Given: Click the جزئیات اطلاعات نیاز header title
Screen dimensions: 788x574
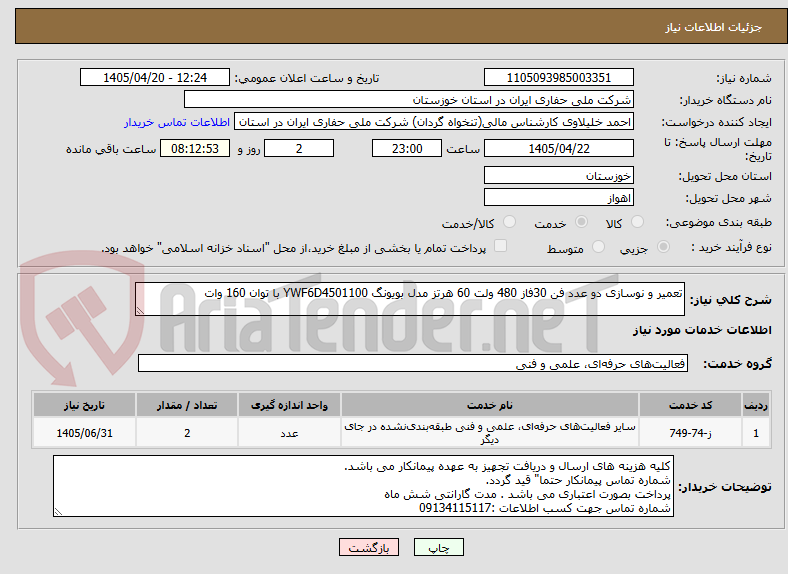Looking at the screenshot, I should click(713, 27).
